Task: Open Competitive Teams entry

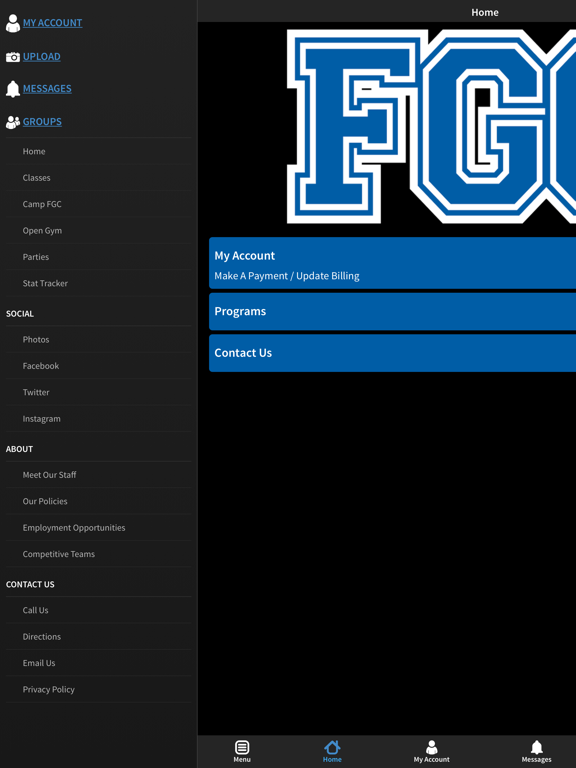Action: click(x=98, y=554)
